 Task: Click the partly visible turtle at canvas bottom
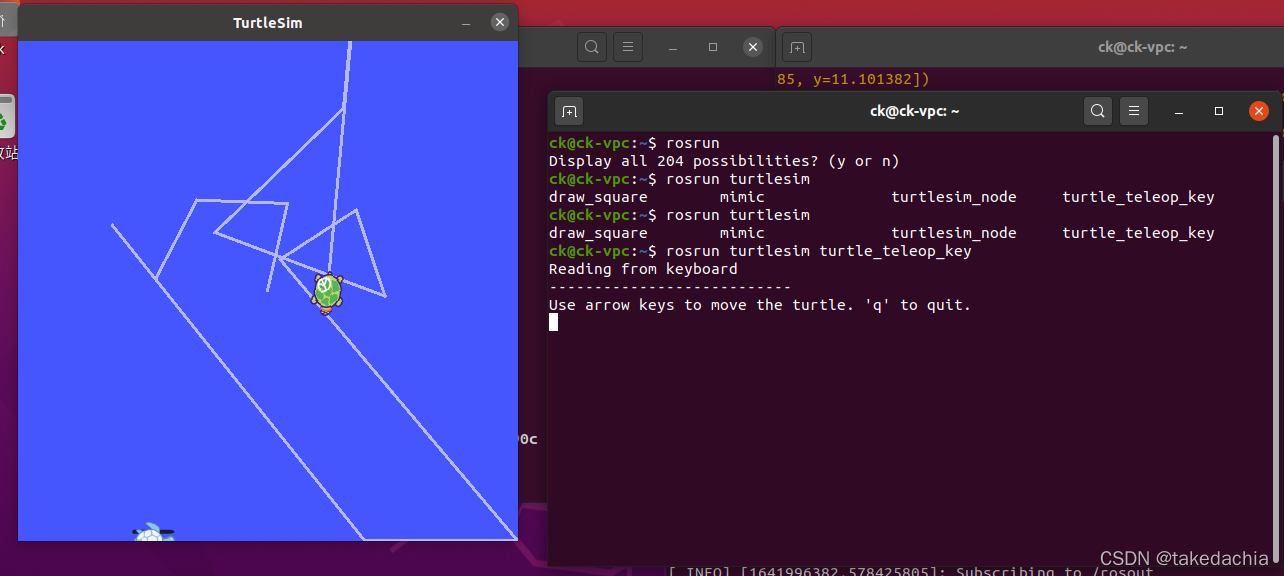152,534
